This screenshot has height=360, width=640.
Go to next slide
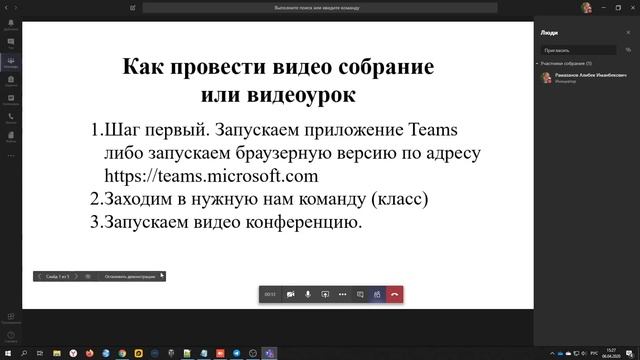[x=76, y=276]
